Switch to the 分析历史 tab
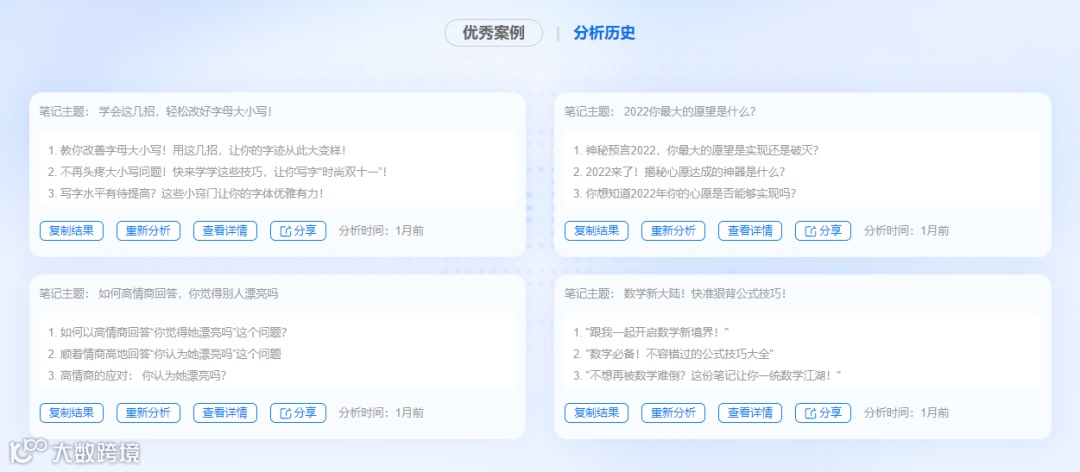This screenshot has height=472, width=1080. (604, 33)
